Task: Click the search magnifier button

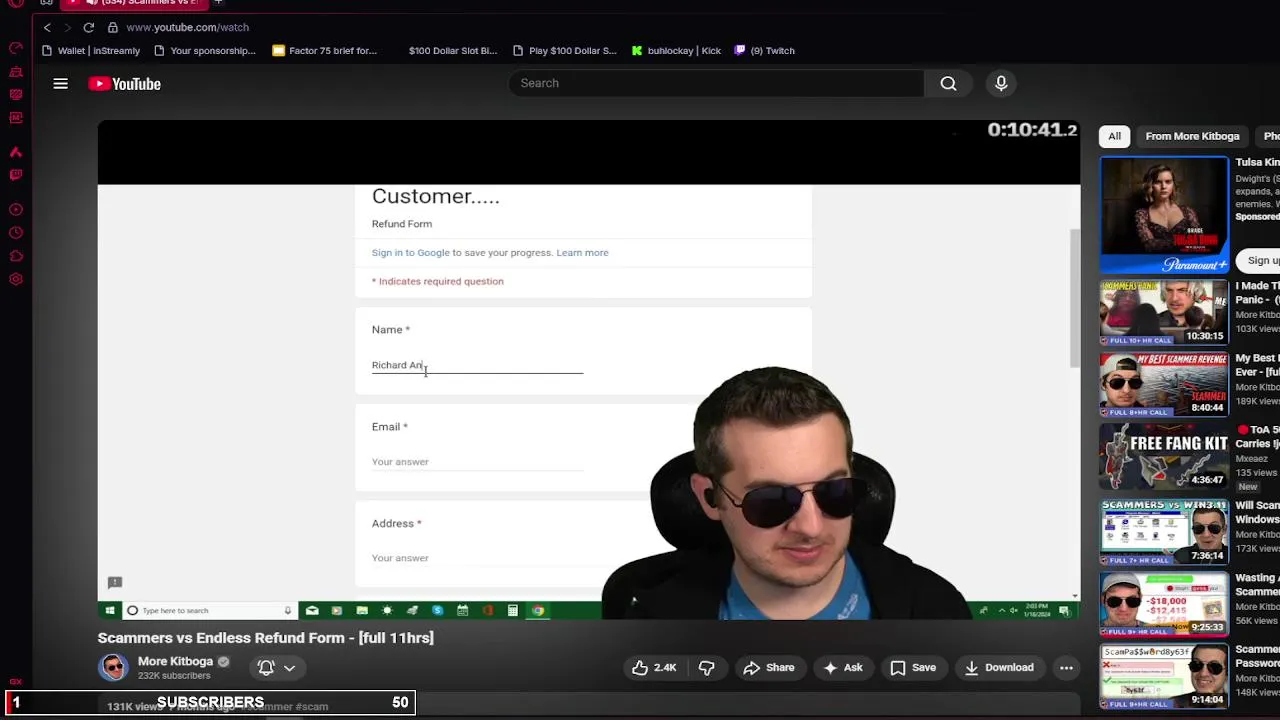Action: coord(948,83)
